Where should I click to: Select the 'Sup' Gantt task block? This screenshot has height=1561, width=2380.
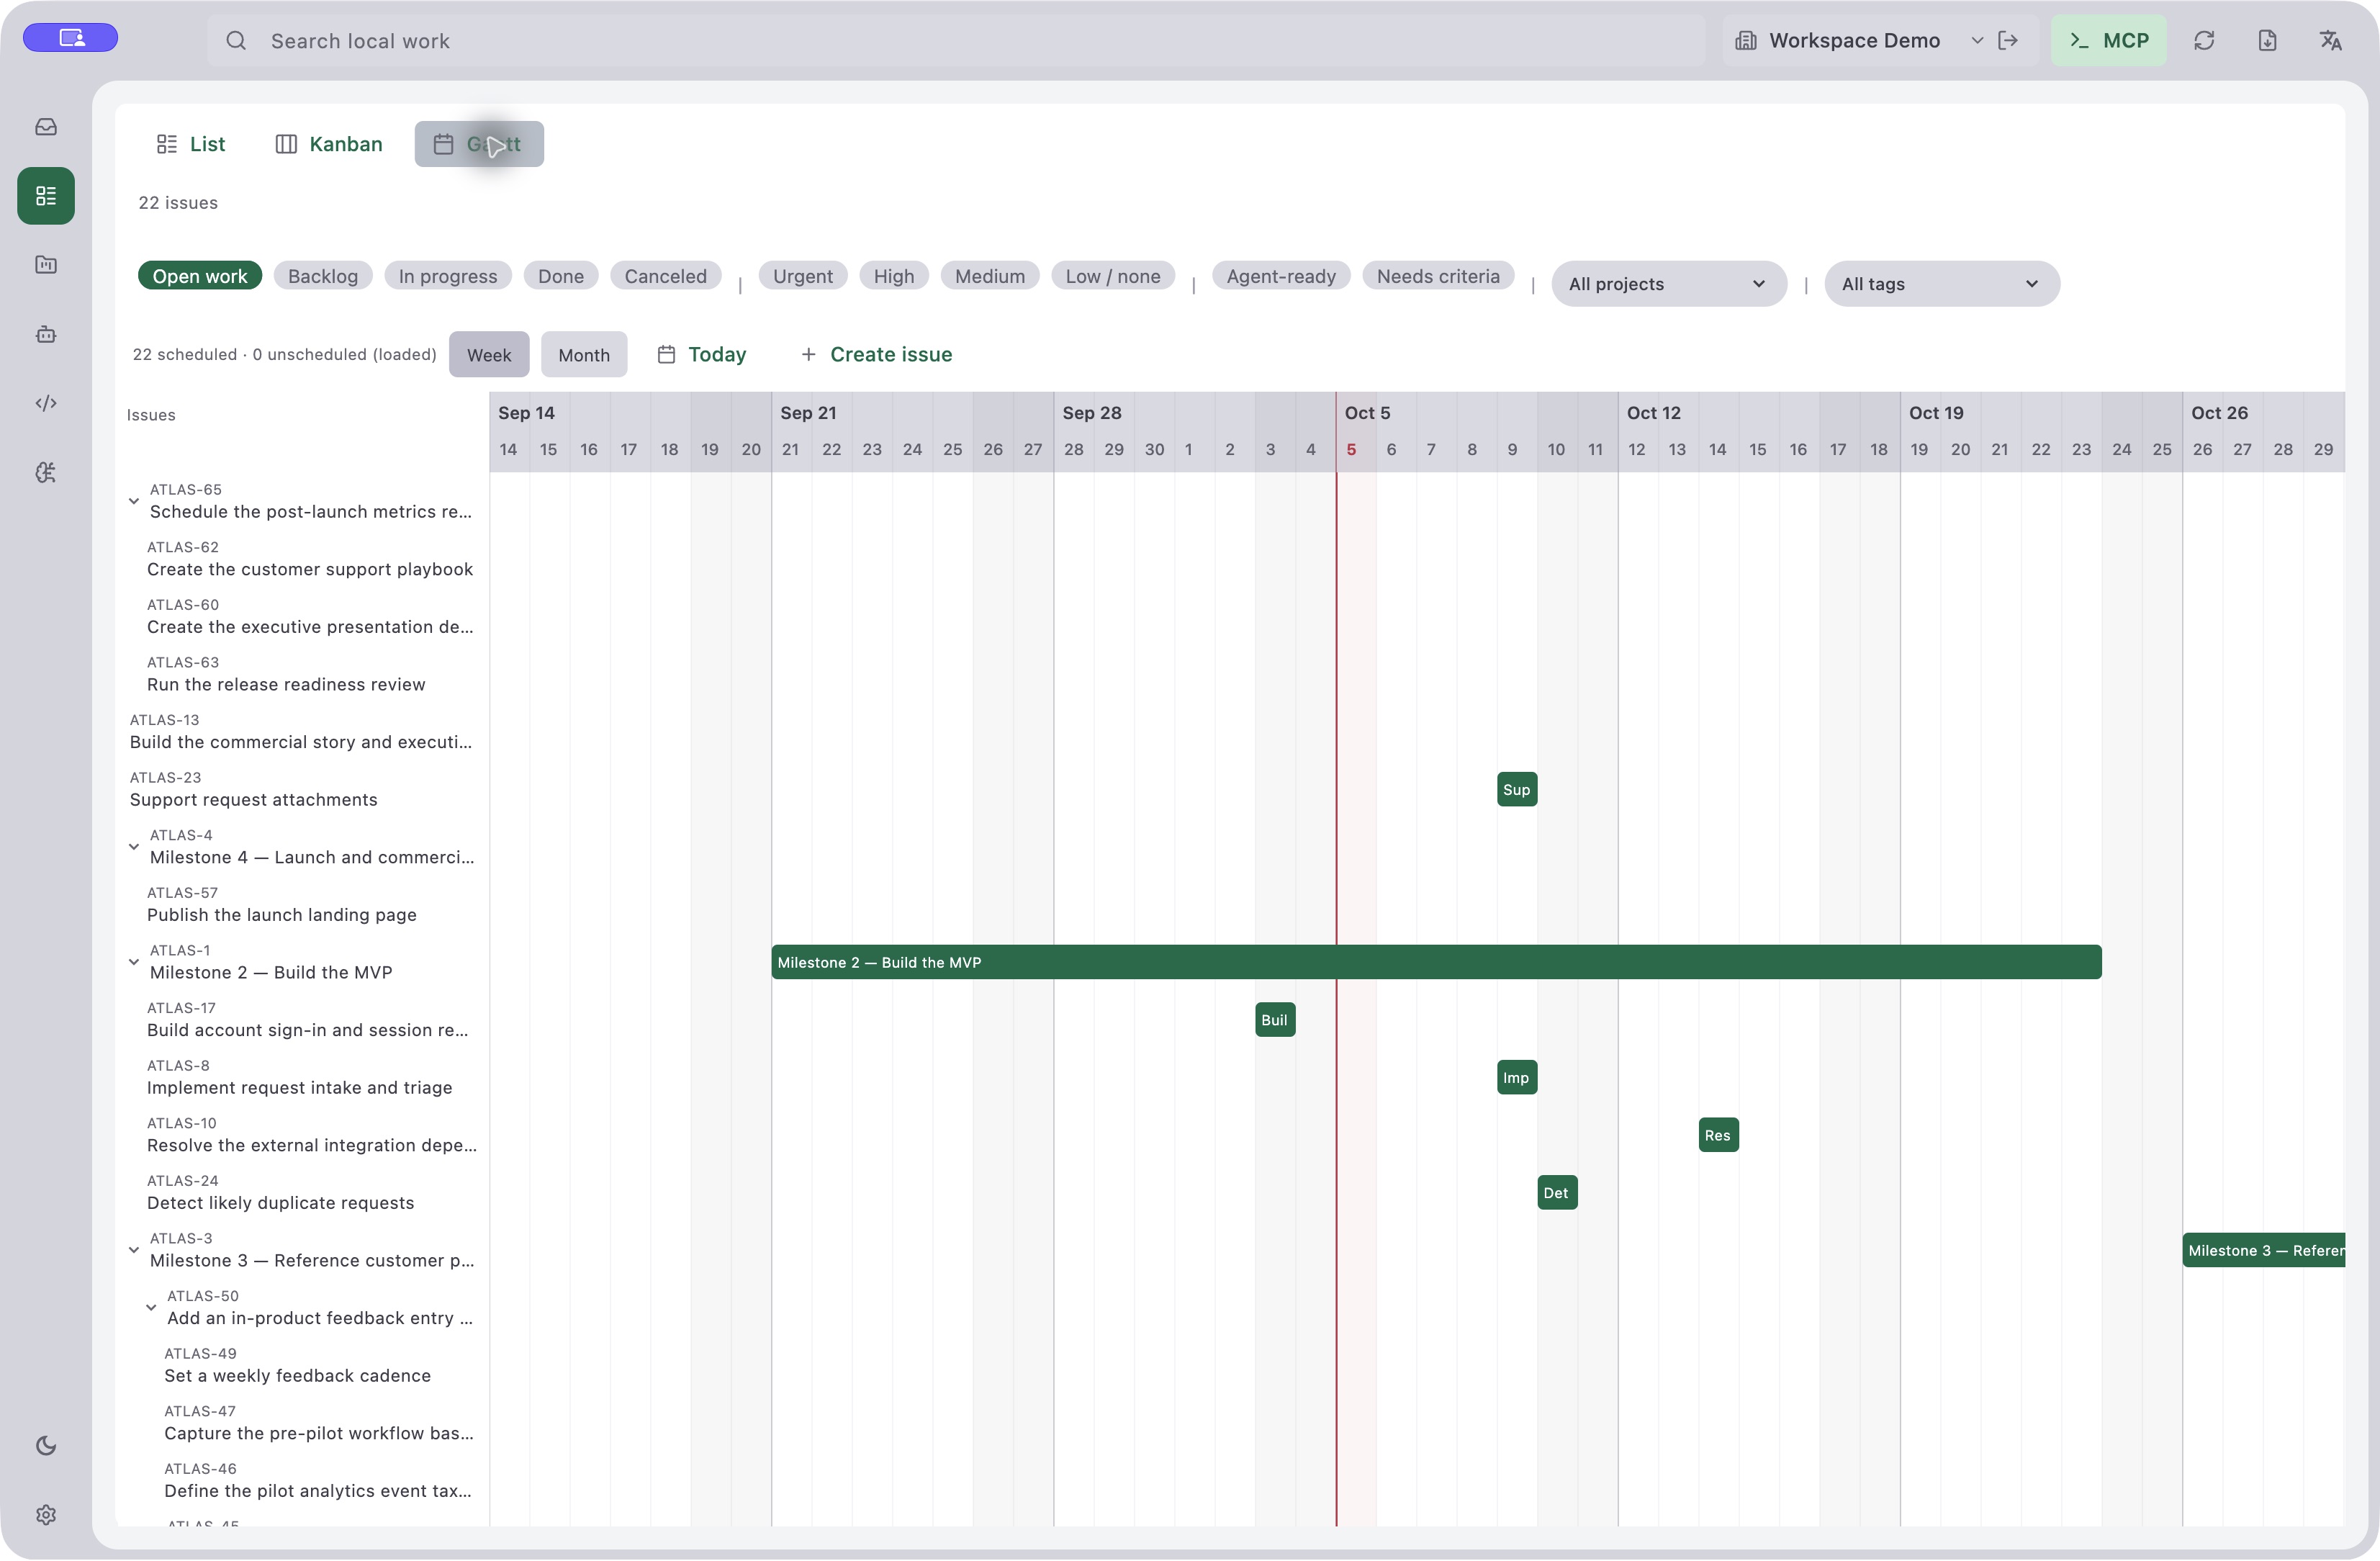[1517, 790]
